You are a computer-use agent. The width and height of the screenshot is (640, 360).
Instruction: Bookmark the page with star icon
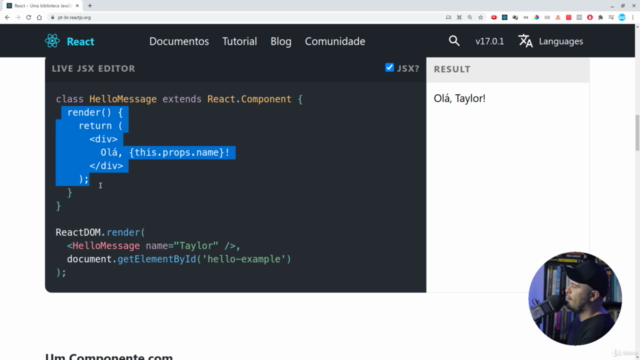click(x=480, y=17)
